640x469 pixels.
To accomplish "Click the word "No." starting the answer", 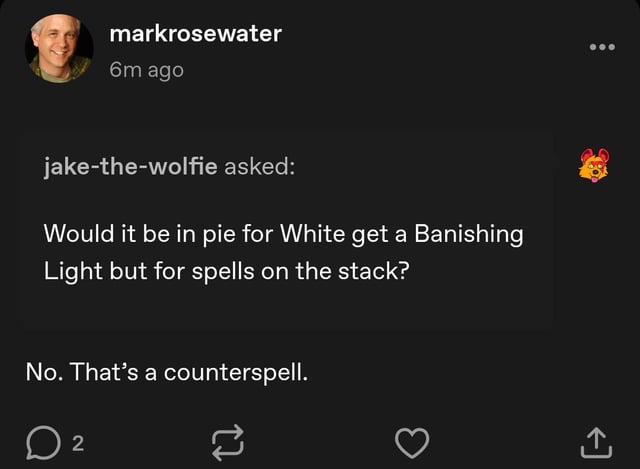I will (x=44, y=374).
